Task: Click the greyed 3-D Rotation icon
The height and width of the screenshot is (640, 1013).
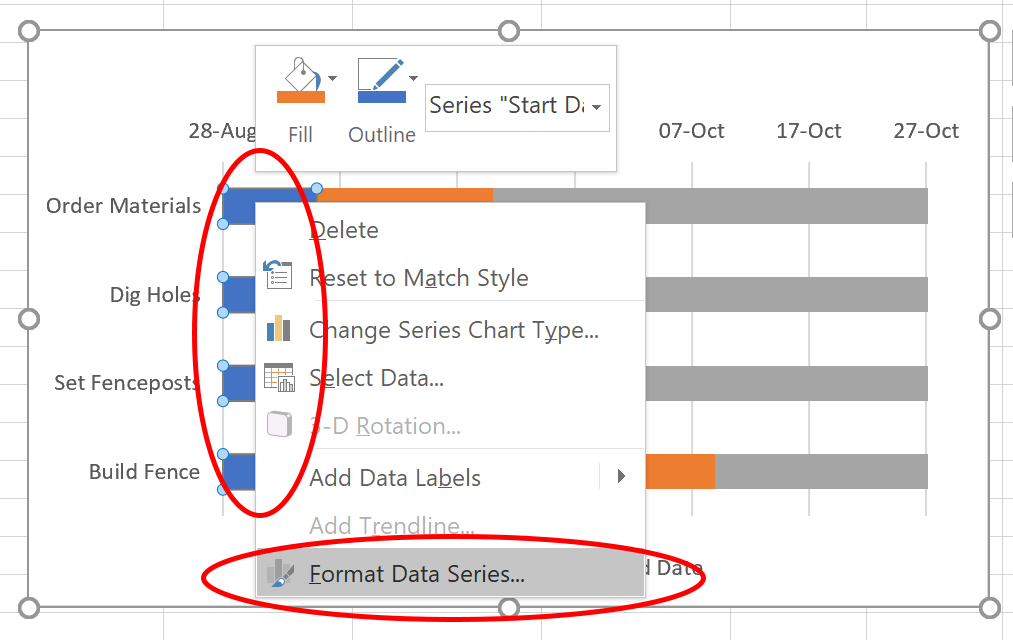Action: [280, 424]
